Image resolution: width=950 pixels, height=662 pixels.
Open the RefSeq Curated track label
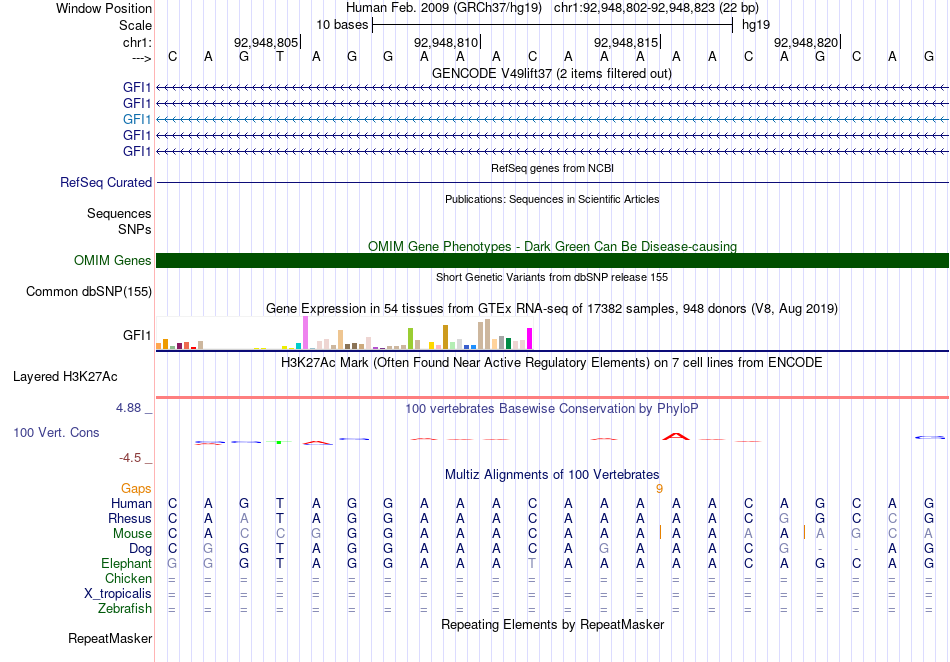[106, 182]
